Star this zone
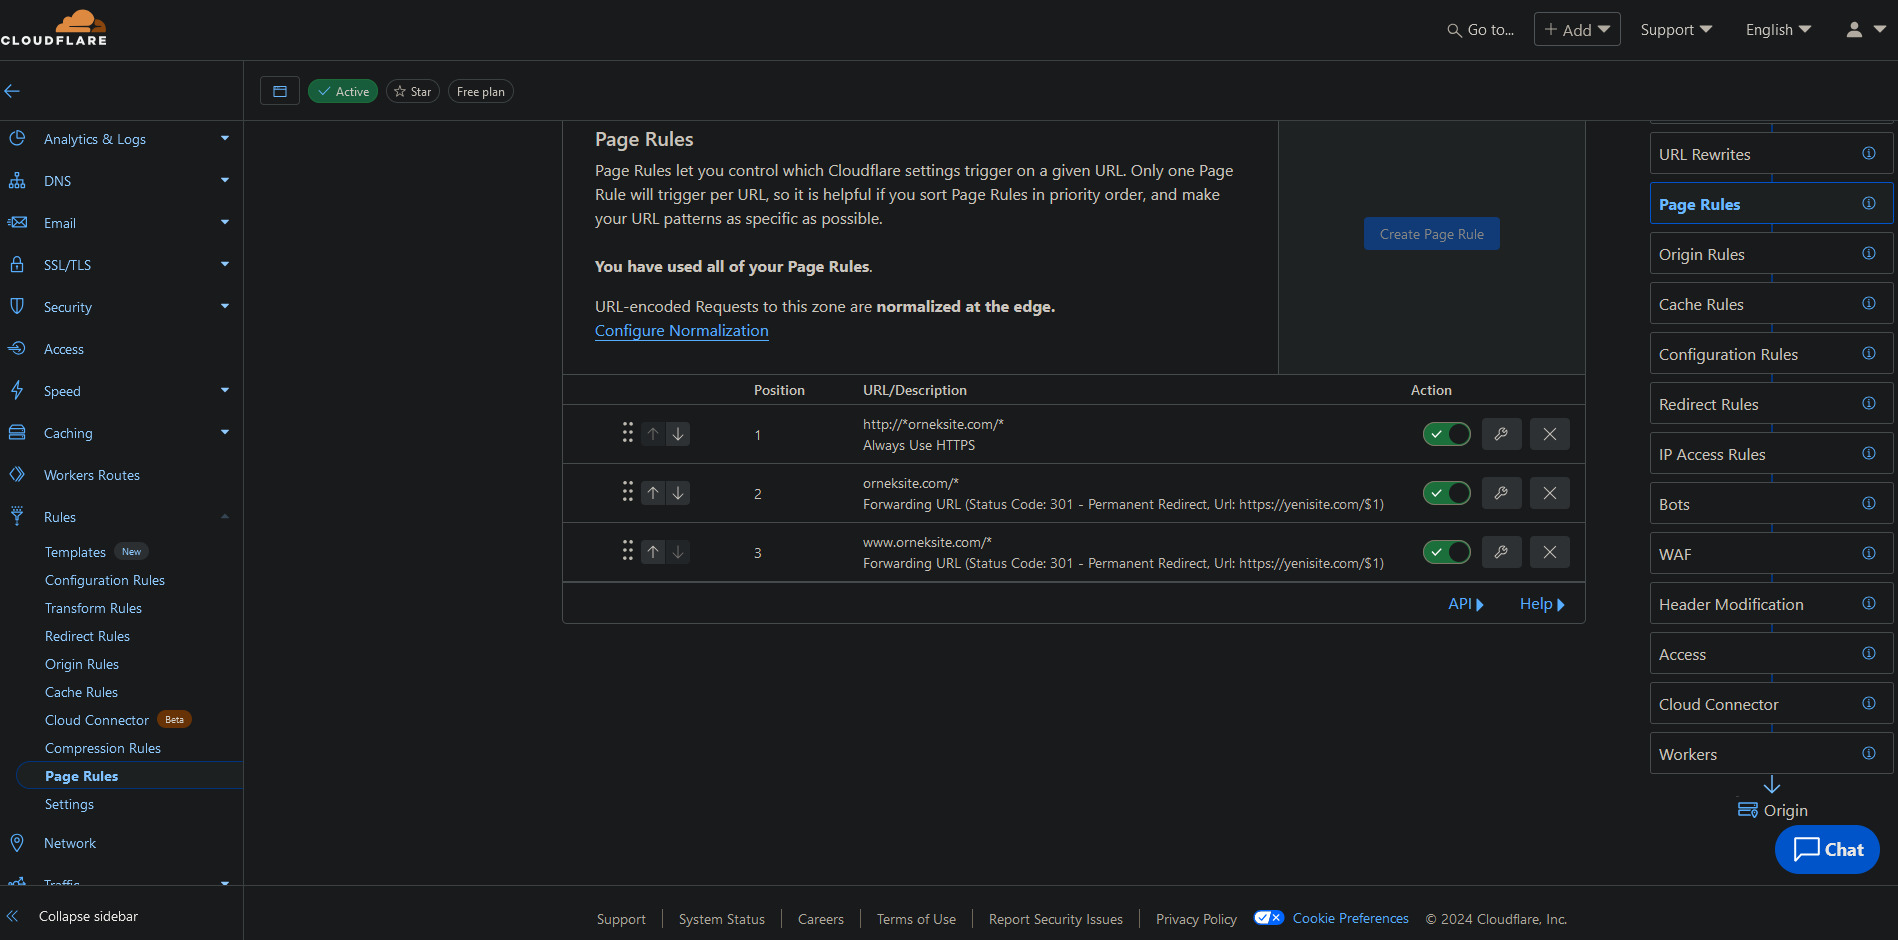 click(413, 91)
